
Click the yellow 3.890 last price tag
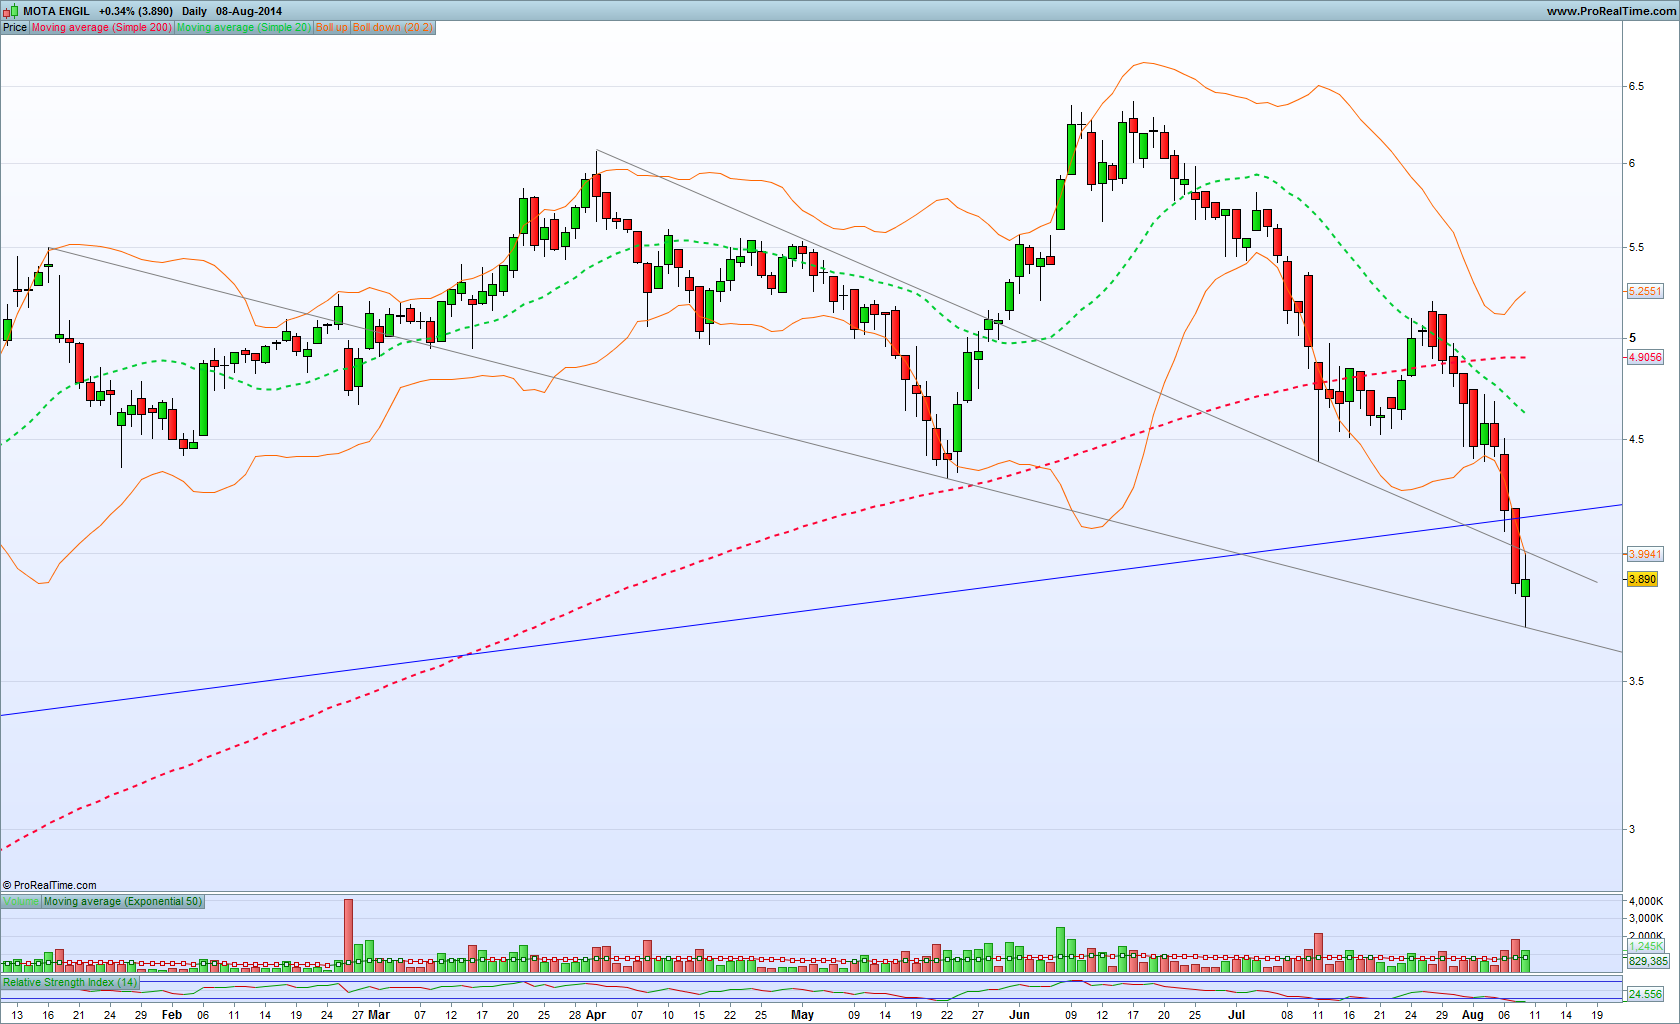pos(1643,579)
